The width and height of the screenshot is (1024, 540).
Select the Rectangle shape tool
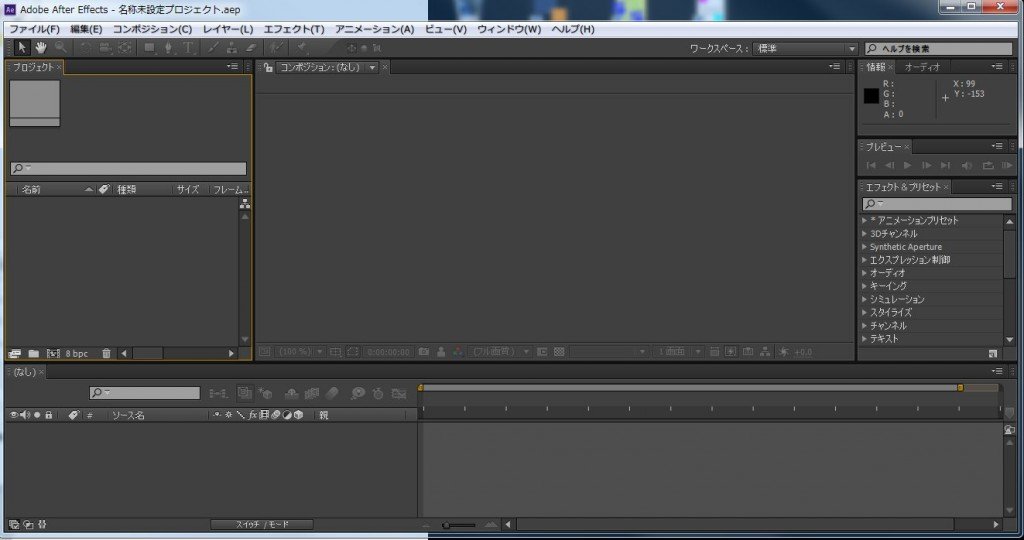tap(150, 48)
